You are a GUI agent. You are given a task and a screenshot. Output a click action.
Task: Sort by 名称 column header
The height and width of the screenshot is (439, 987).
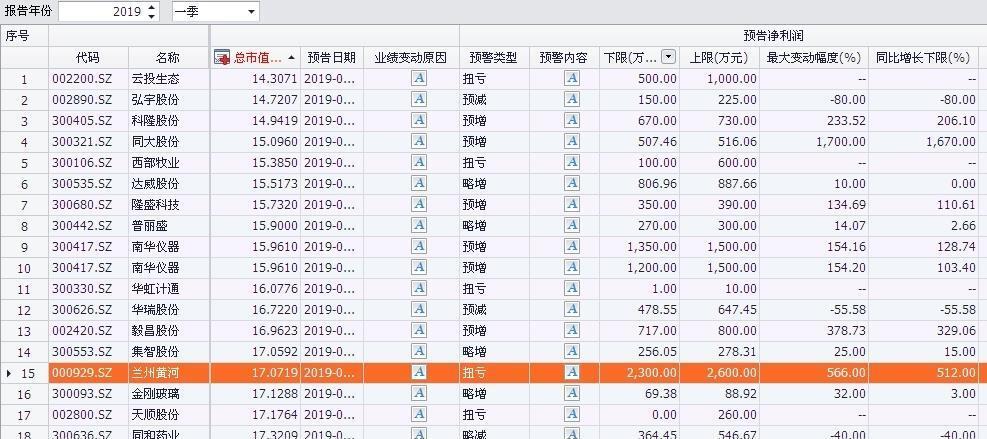coord(168,58)
